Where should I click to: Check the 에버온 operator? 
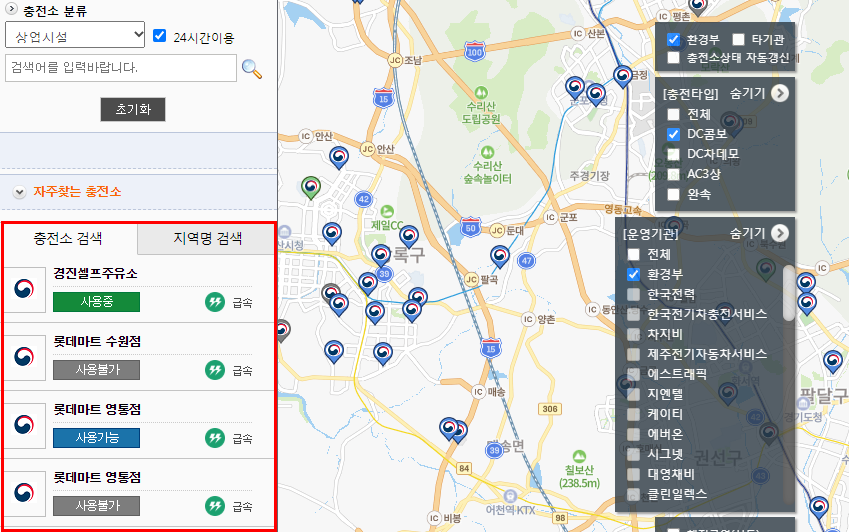[633, 434]
